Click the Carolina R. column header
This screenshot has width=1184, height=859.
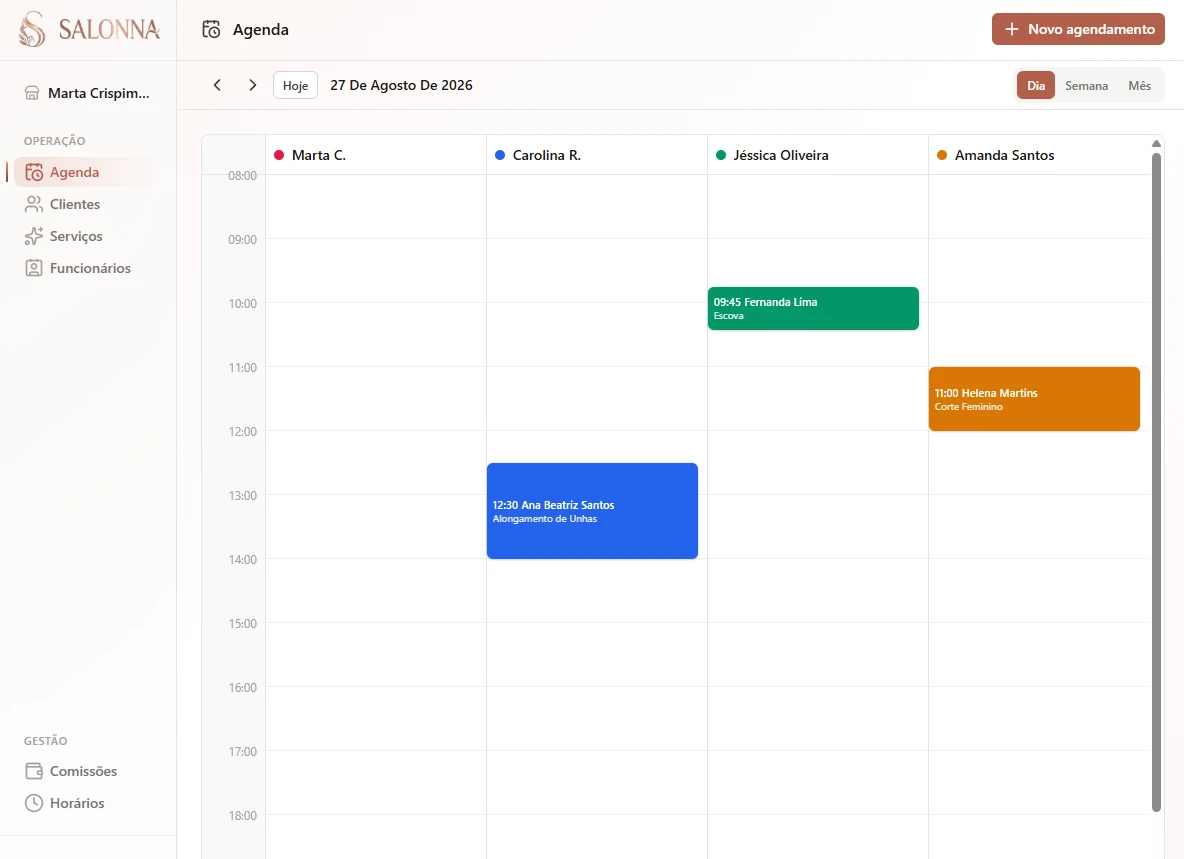pyautogui.click(x=597, y=155)
